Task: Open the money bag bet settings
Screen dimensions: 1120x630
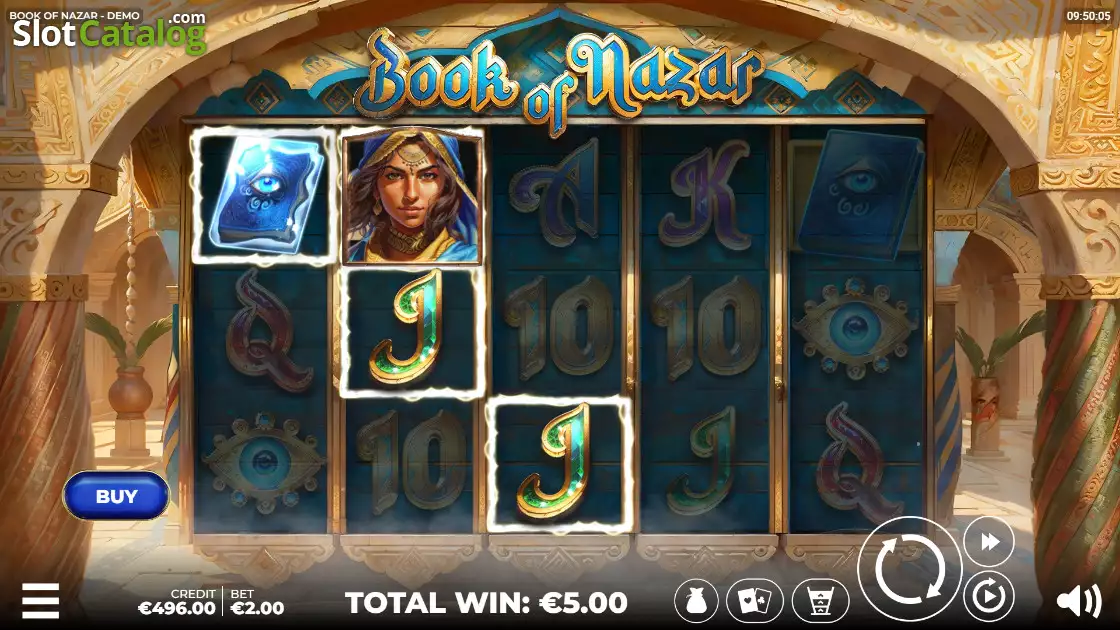Action: coord(696,601)
